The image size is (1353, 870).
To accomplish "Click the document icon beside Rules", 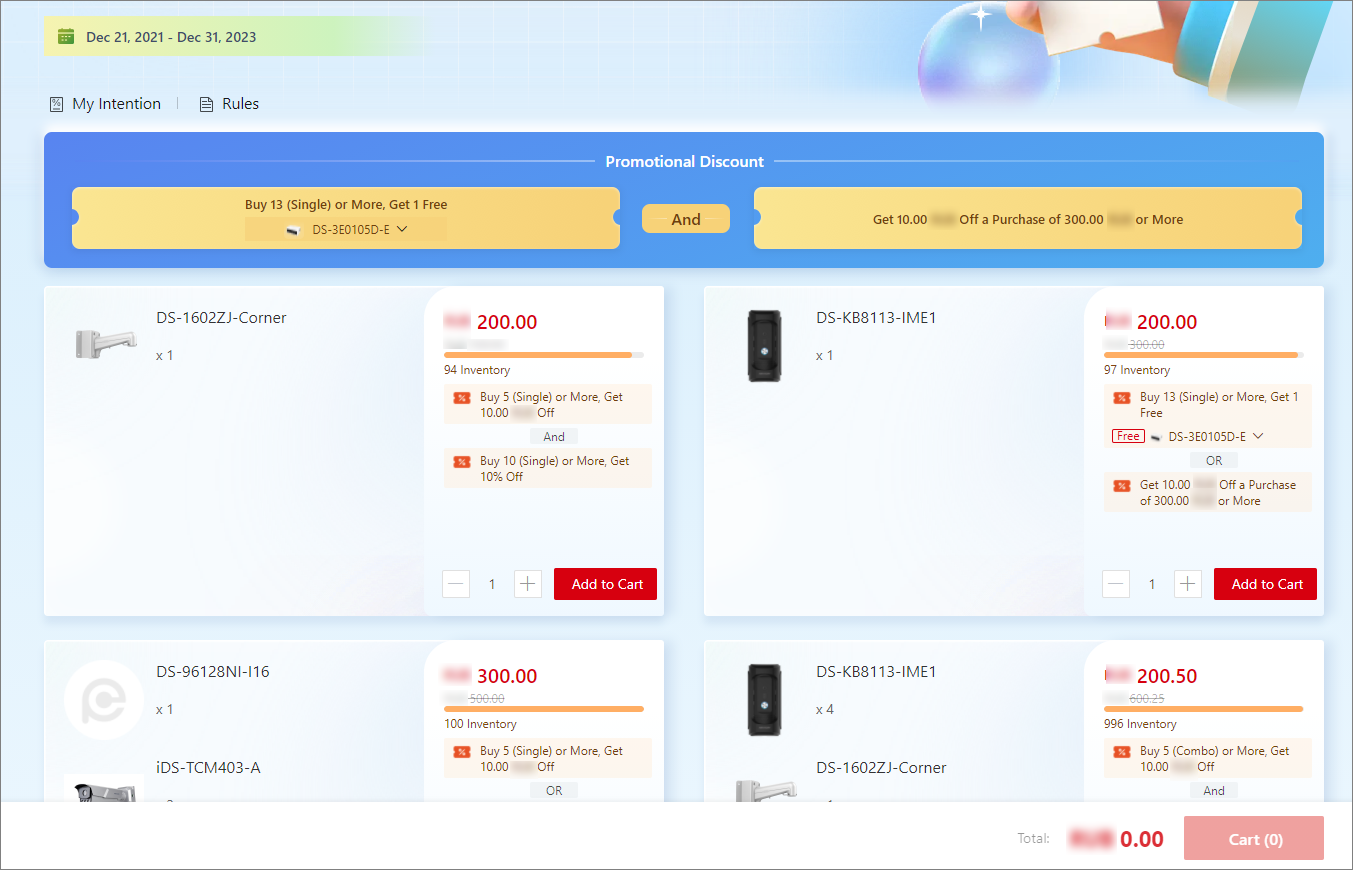I will pos(207,104).
